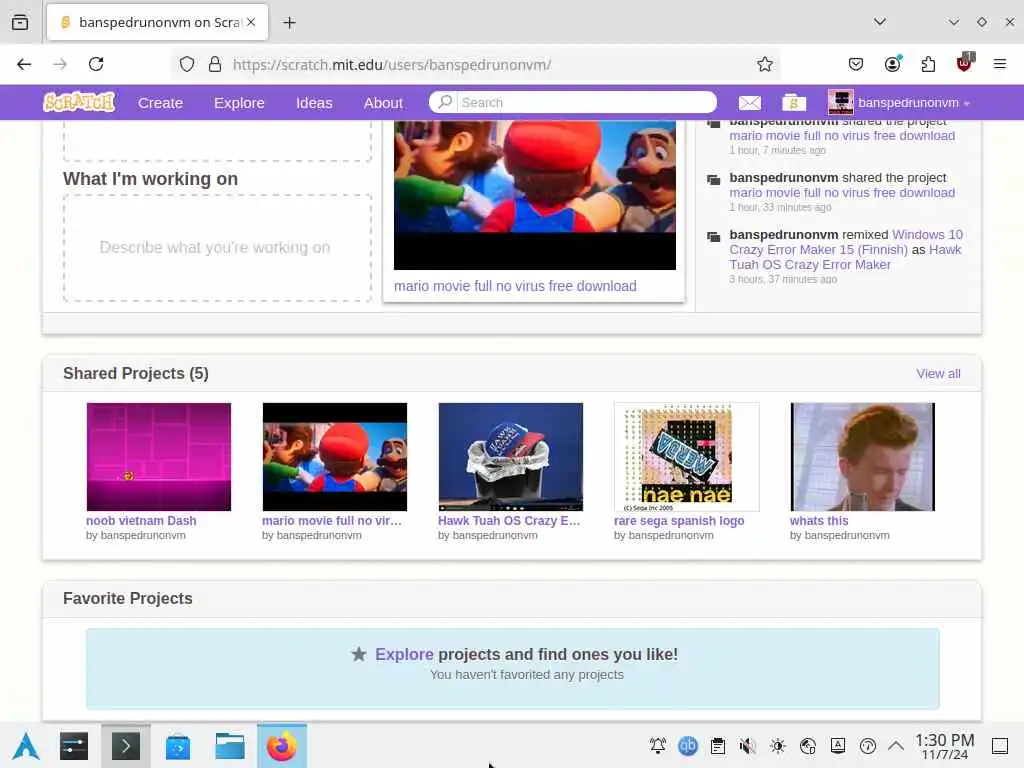Reload the page
1024x768 pixels.
(96, 64)
